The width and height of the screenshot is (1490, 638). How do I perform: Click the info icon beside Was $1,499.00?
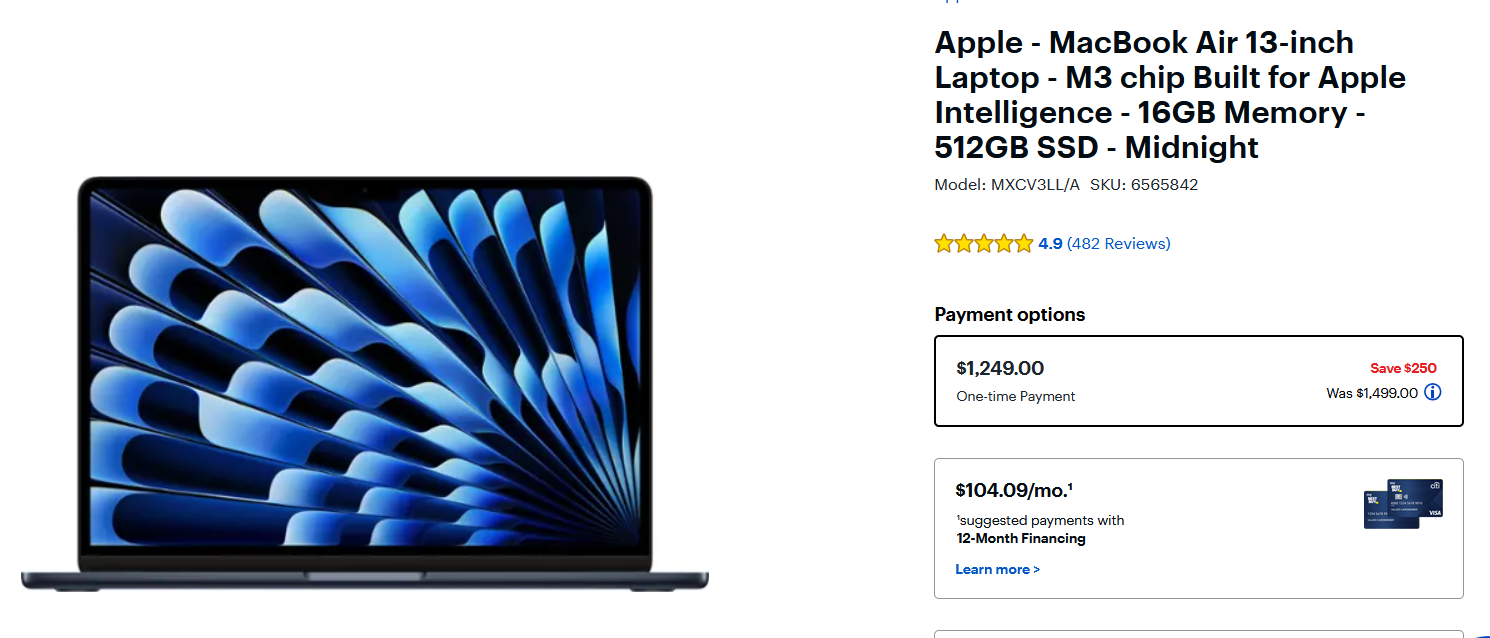click(x=1432, y=393)
